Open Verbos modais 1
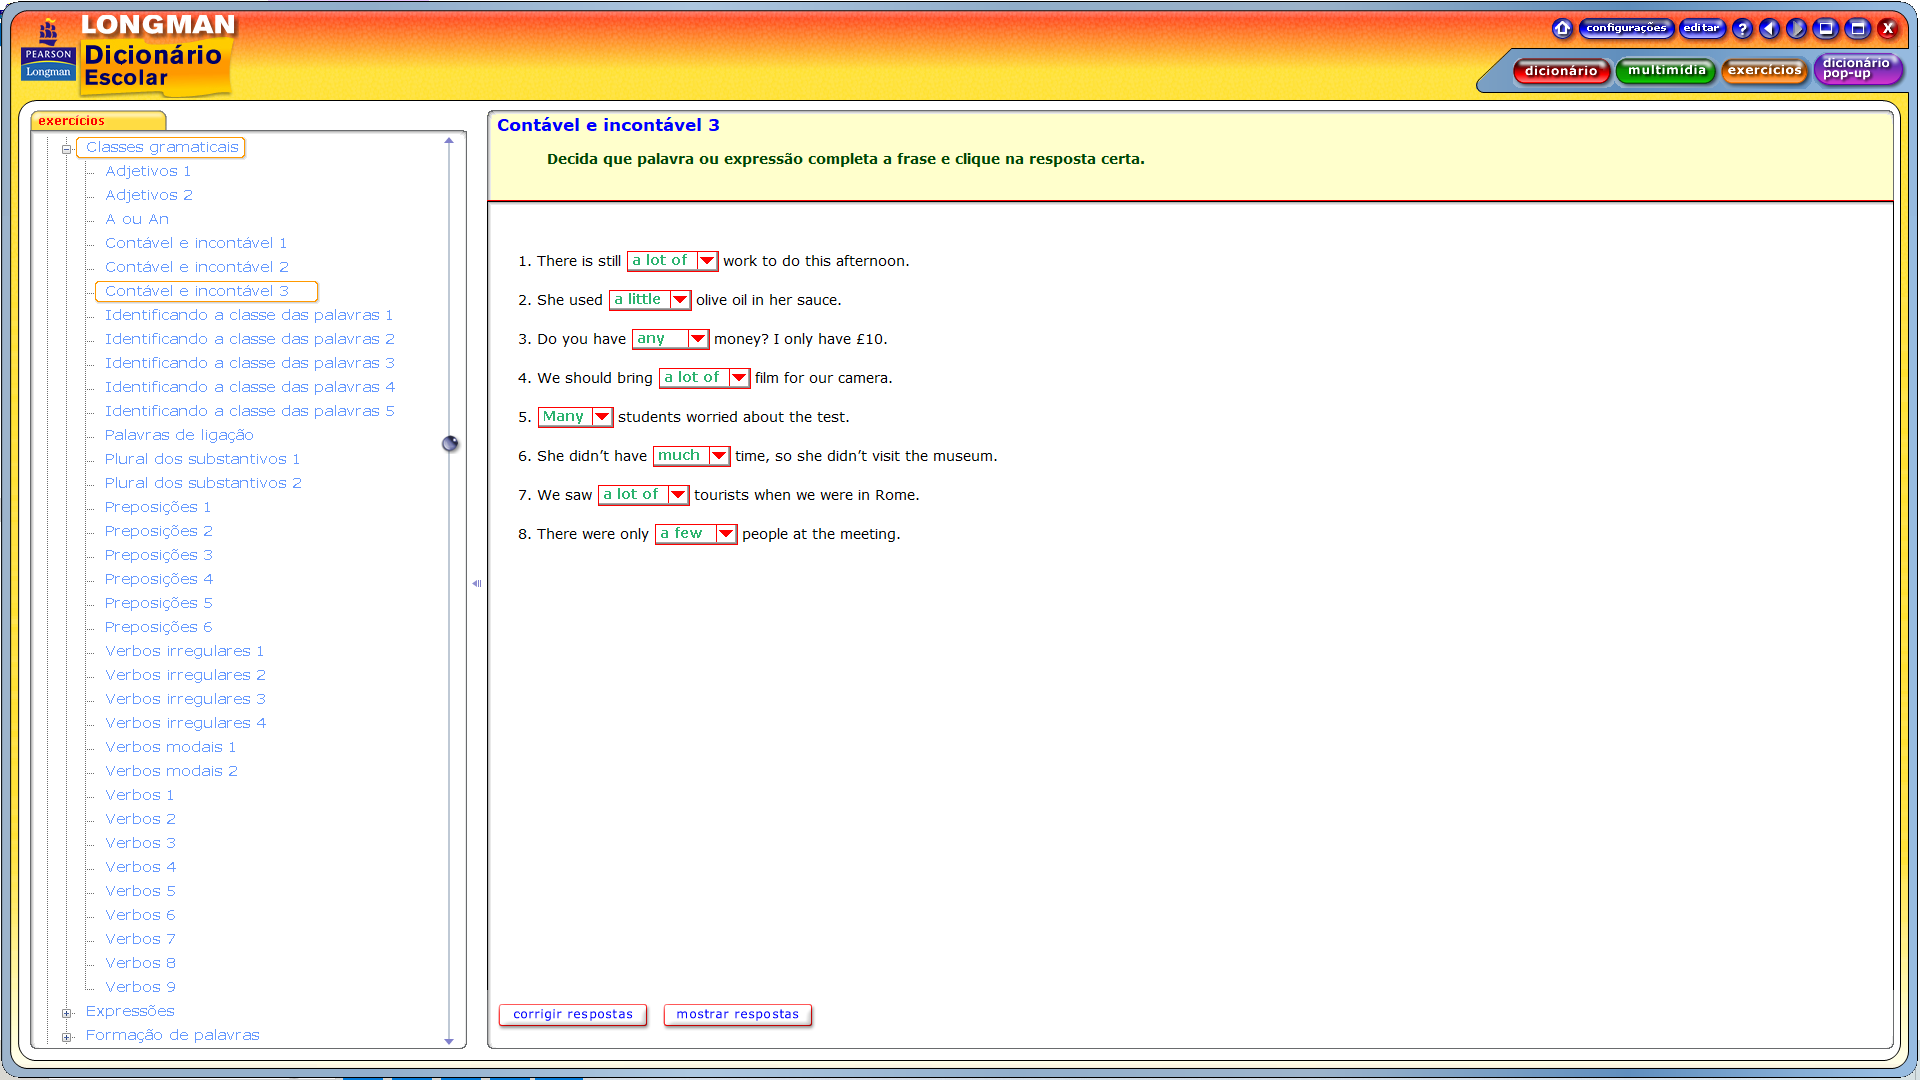Viewport: 1920px width, 1080px height. pos(171,747)
